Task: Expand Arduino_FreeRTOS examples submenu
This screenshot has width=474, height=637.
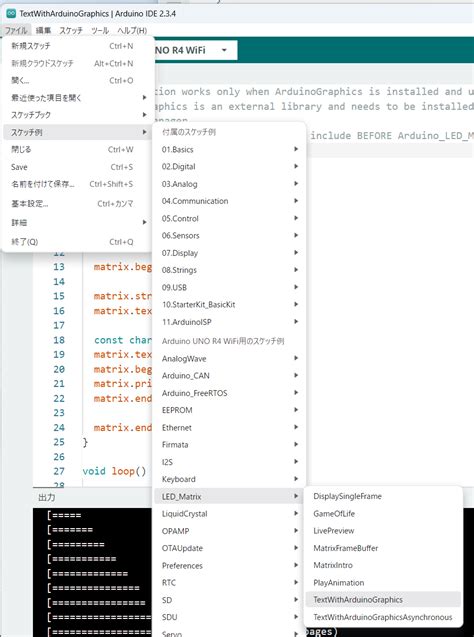Action: 229,393
